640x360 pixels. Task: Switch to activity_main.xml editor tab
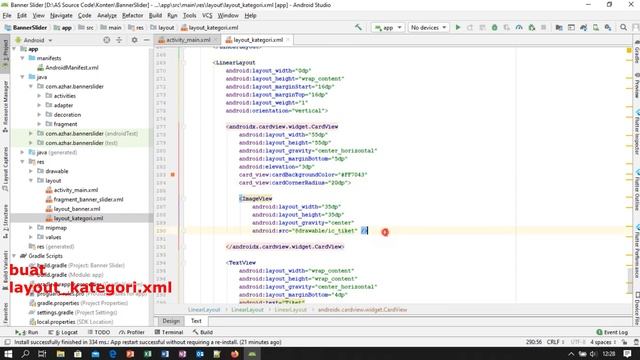coord(188,40)
